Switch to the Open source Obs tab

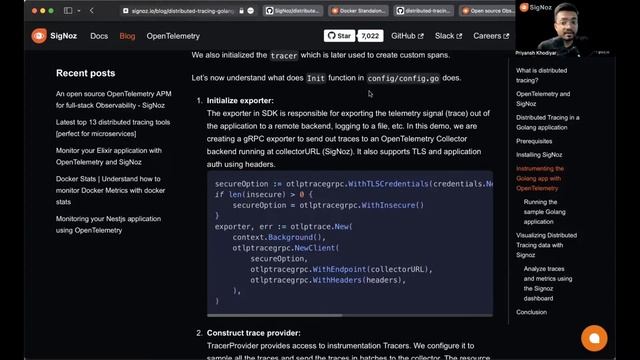(x=487, y=11)
